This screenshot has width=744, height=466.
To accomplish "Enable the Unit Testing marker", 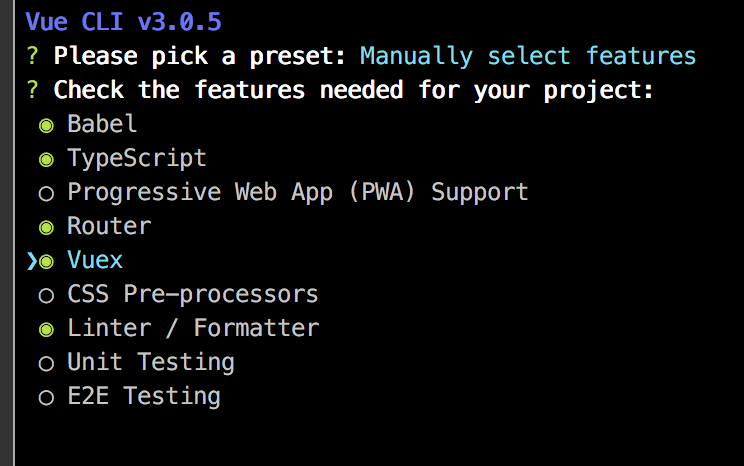I will [45, 363].
